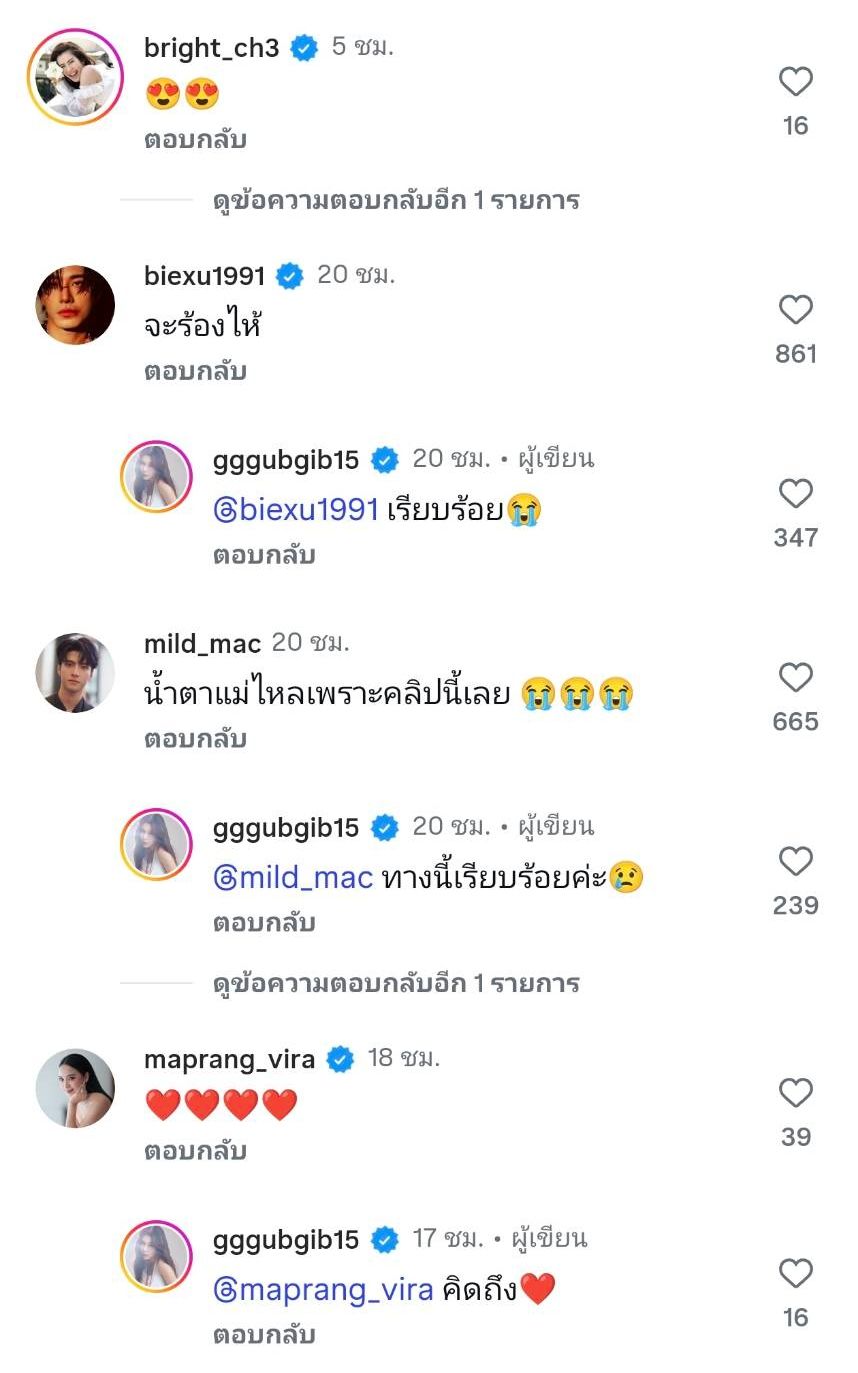The width and height of the screenshot is (858, 1373).
Task: Tap heart icon beside maprang_vira's comment
Action: [x=795, y=1094]
